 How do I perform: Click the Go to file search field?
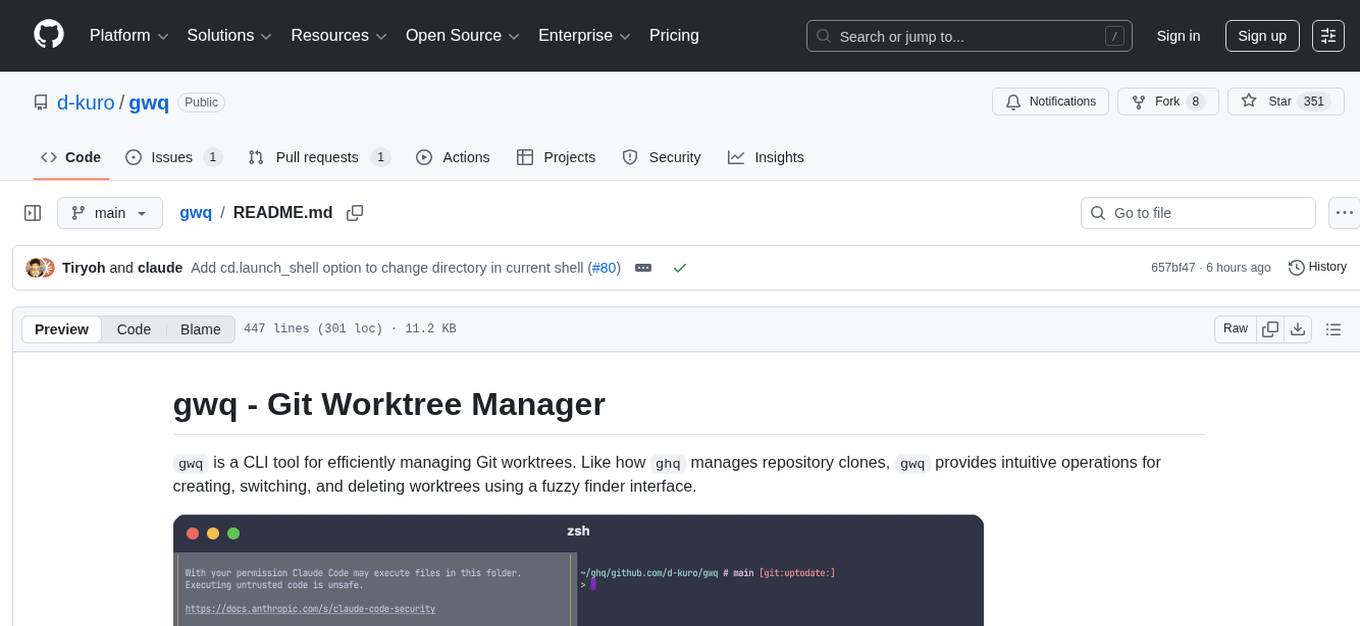1197,212
